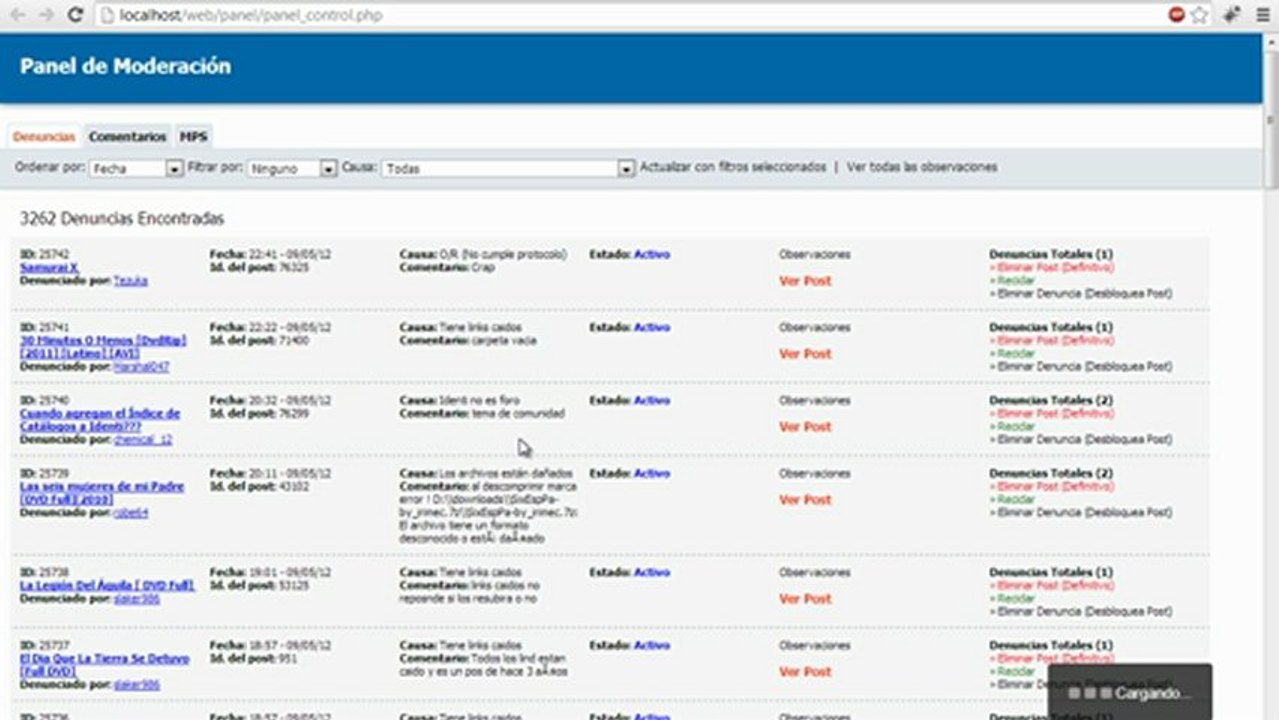Click Eliminar Post (Definitivo) for denuncia 25738
Screen dimensions: 1279x720
click(x=1054, y=586)
